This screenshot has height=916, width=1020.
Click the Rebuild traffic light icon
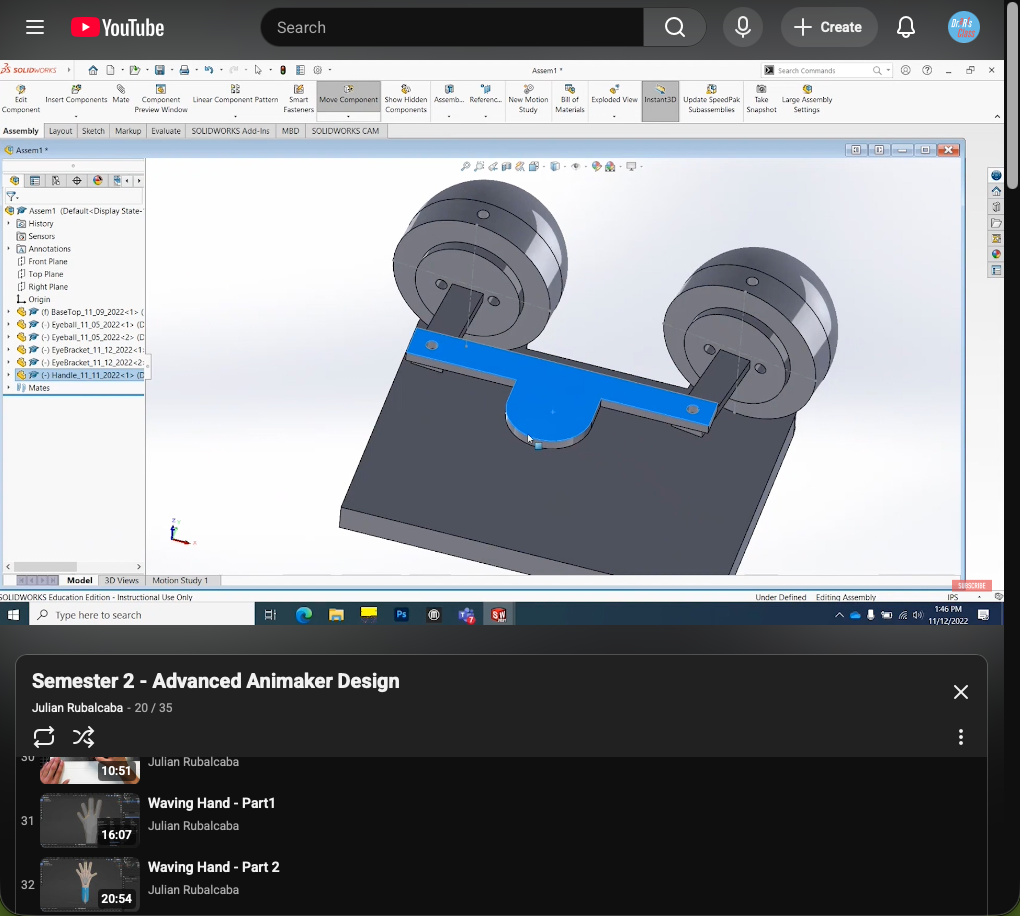283,70
